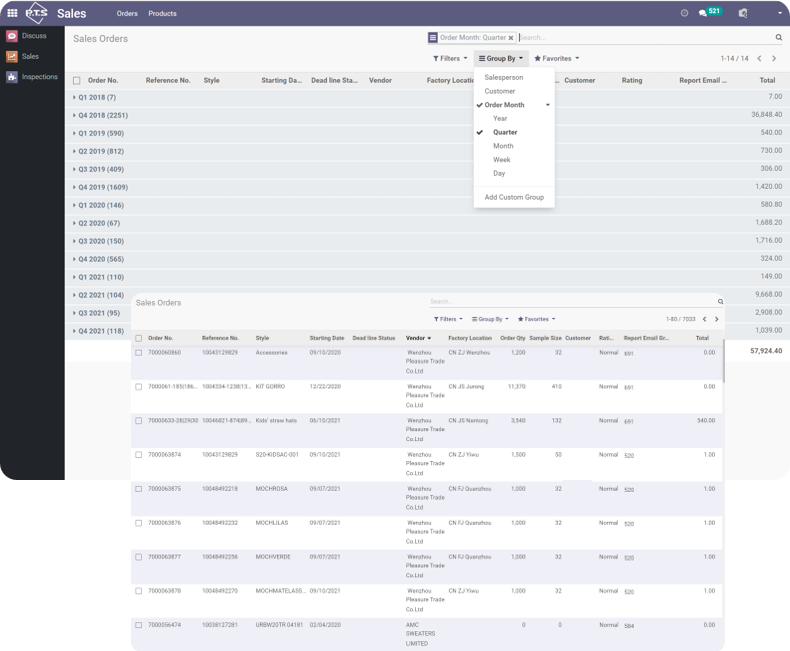Group orders by Day
Viewport: 790px width, 651px height.
(x=499, y=173)
